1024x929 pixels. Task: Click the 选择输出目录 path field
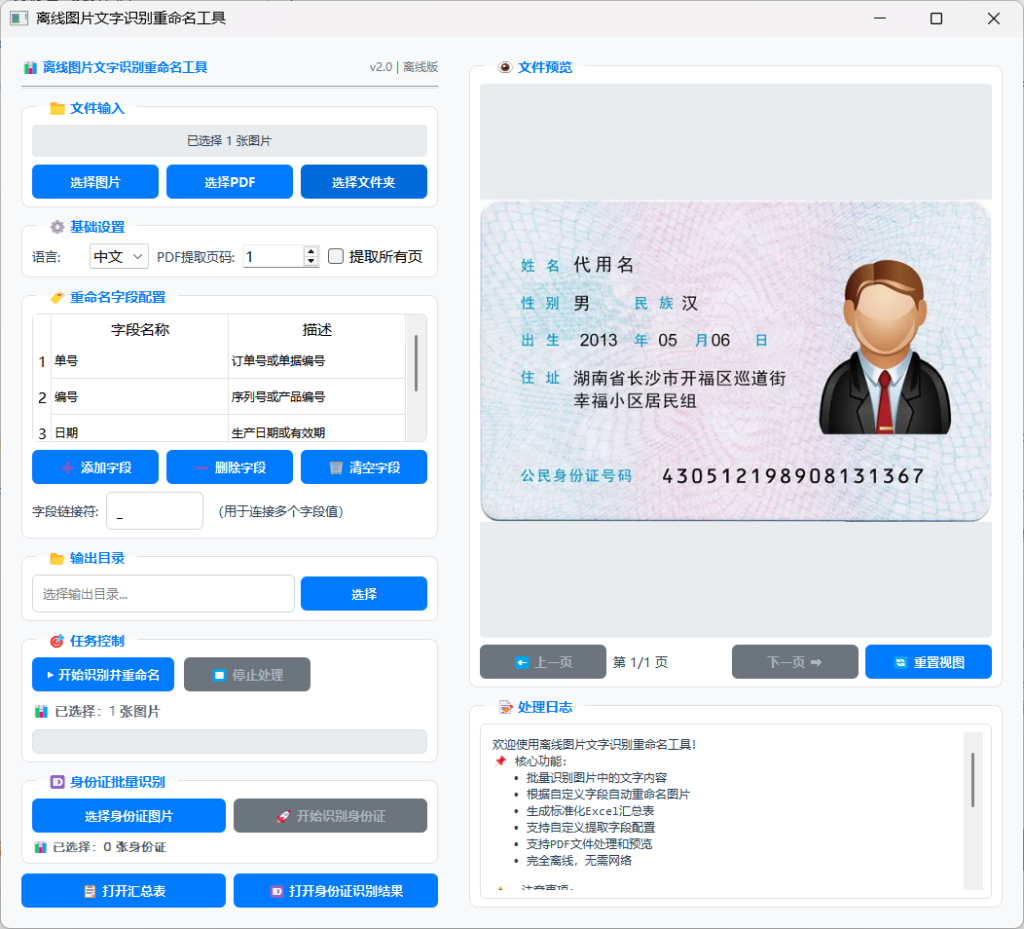tap(163, 593)
